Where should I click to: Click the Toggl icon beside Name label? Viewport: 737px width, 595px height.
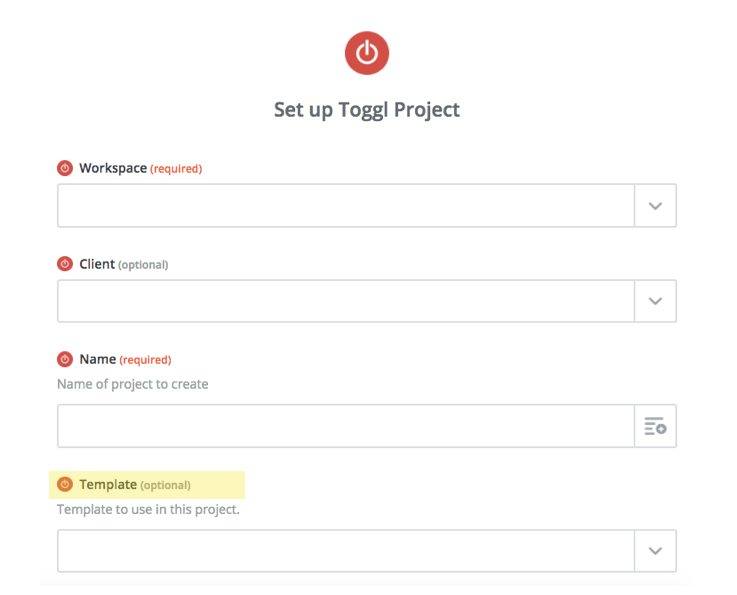65,359
